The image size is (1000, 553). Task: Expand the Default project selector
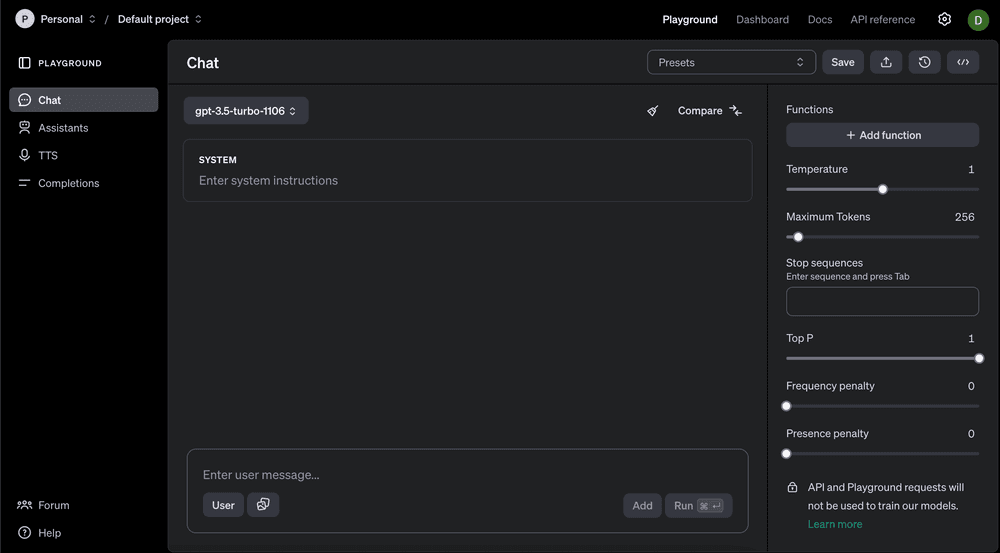(159, 19)
